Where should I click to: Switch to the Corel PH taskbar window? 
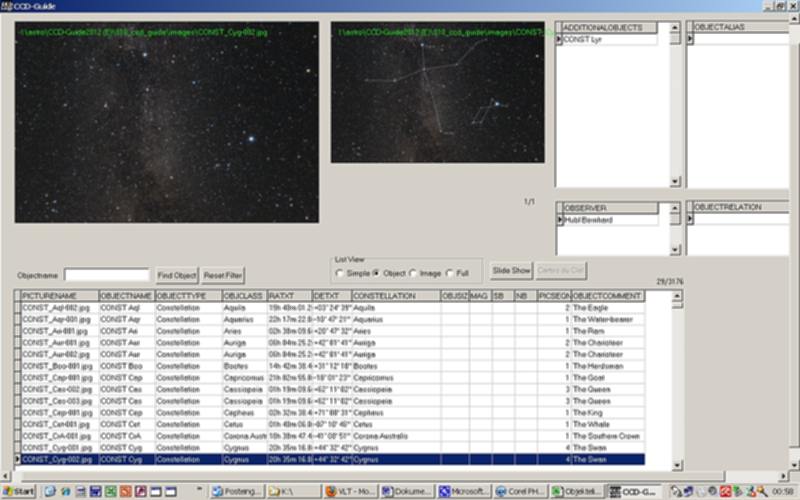coord(523,491)
